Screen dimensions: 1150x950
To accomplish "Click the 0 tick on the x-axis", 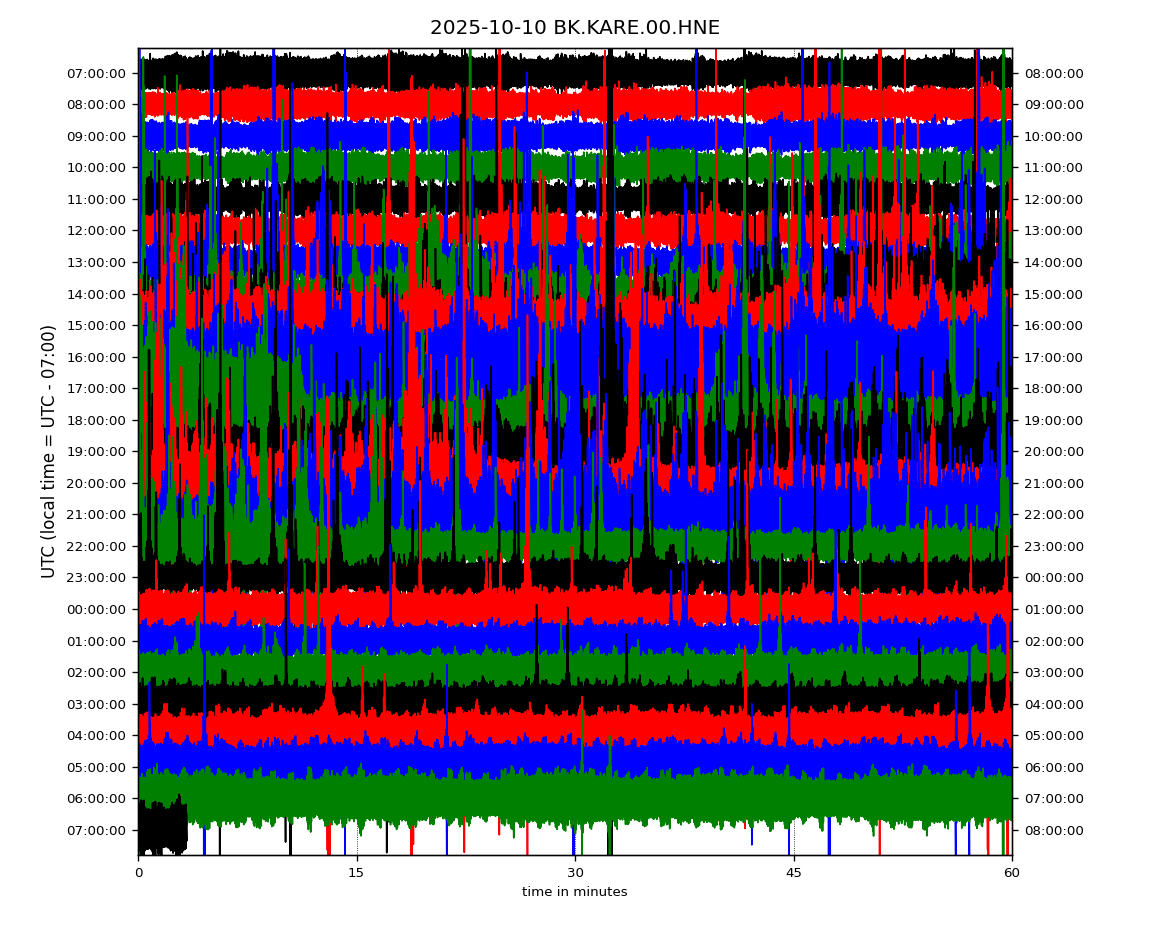I will click(x=139, y=873).
